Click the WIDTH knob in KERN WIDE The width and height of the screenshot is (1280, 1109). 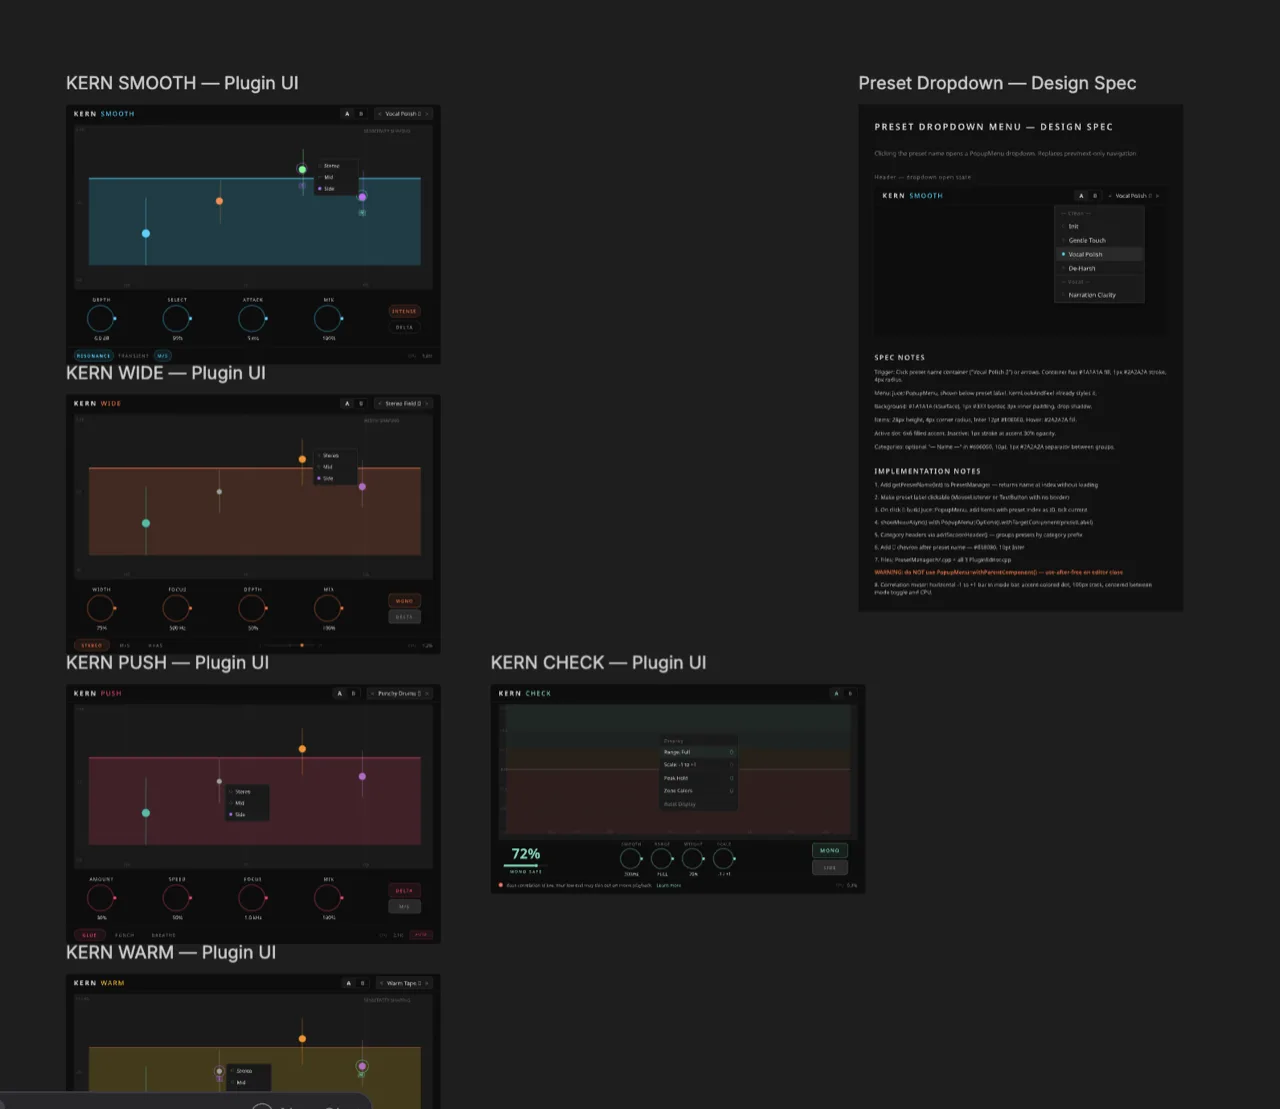(100, 608)
